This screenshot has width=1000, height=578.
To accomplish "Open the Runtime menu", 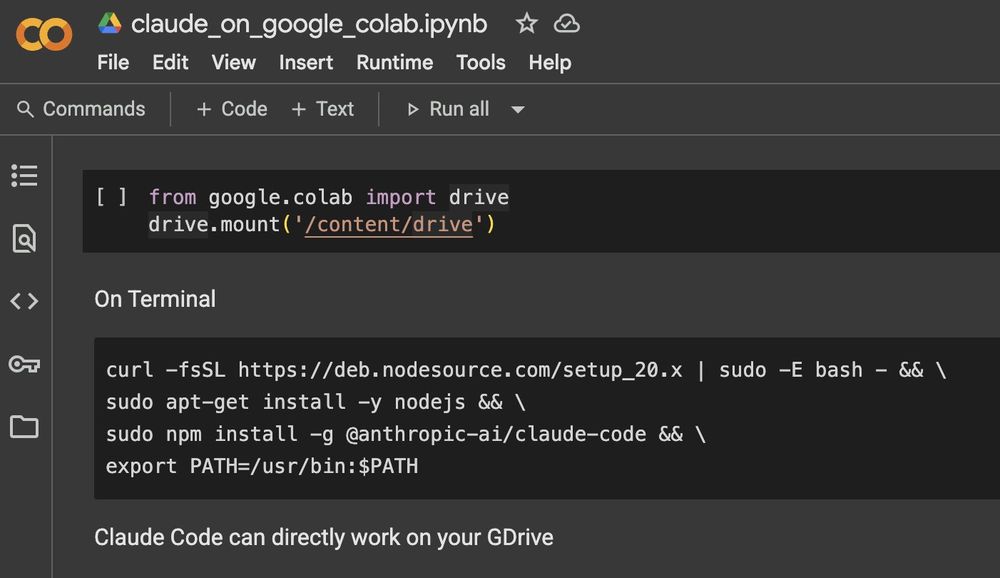I will [x=395, y=63].
